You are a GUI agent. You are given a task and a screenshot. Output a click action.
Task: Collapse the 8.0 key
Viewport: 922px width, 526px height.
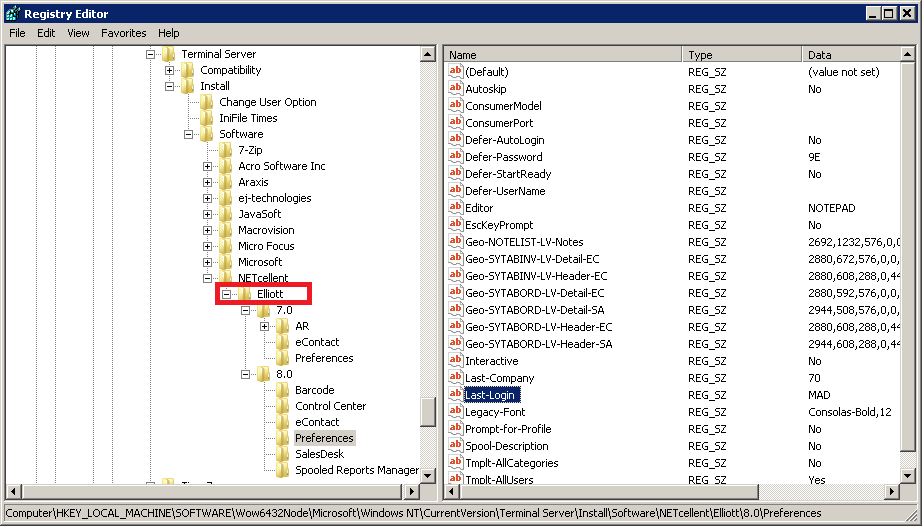pos(246,374)
